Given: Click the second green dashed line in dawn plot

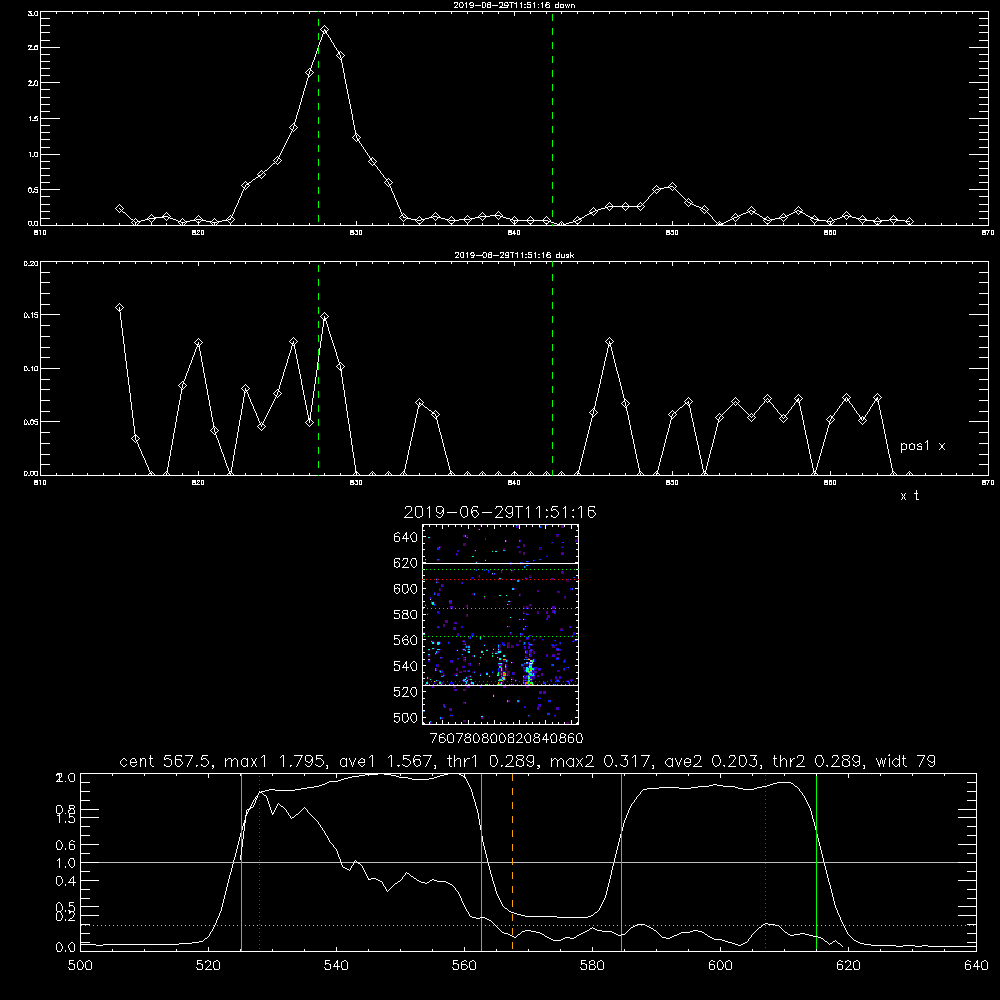Looking at the screenshot, I should [x=552, y=118].
